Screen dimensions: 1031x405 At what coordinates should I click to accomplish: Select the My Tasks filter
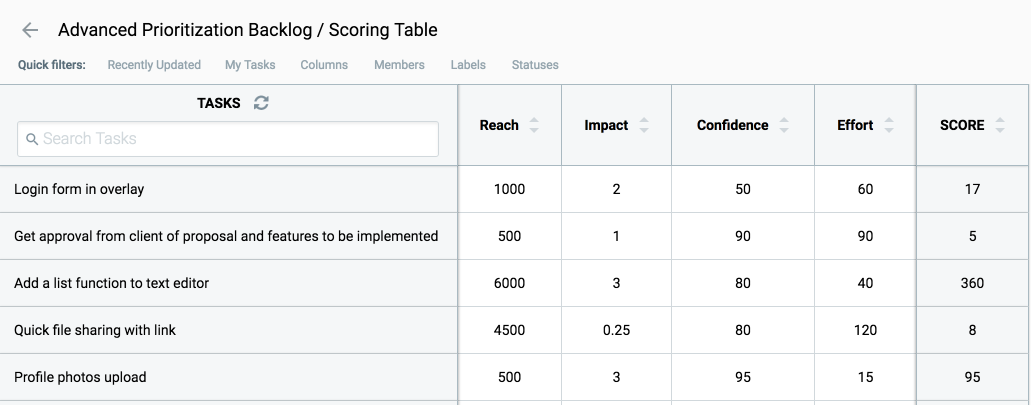pyautogui.click(x=250, y=65)
